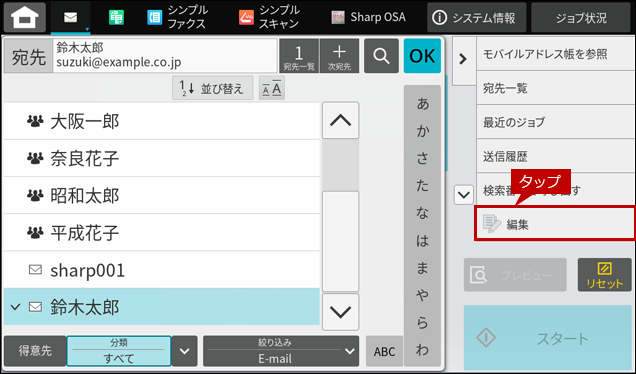Deselect checked contact 鈴木太郎
This screenshot has height=374, width=636.
(x=161, y=307)
